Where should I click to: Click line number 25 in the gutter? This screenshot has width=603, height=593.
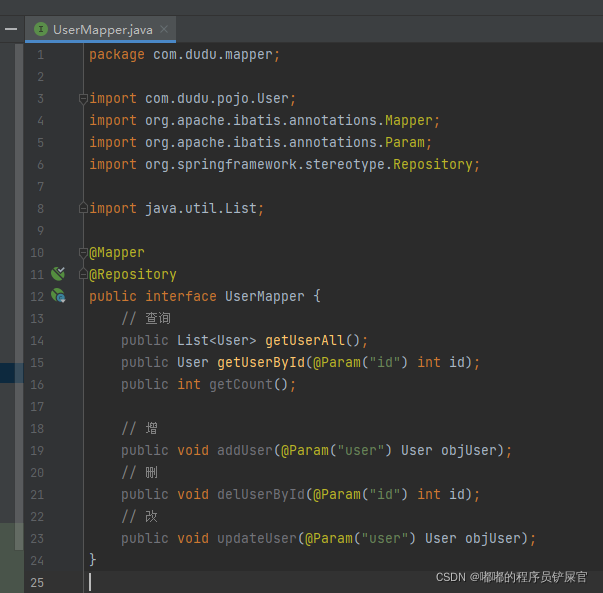[37, 583]
